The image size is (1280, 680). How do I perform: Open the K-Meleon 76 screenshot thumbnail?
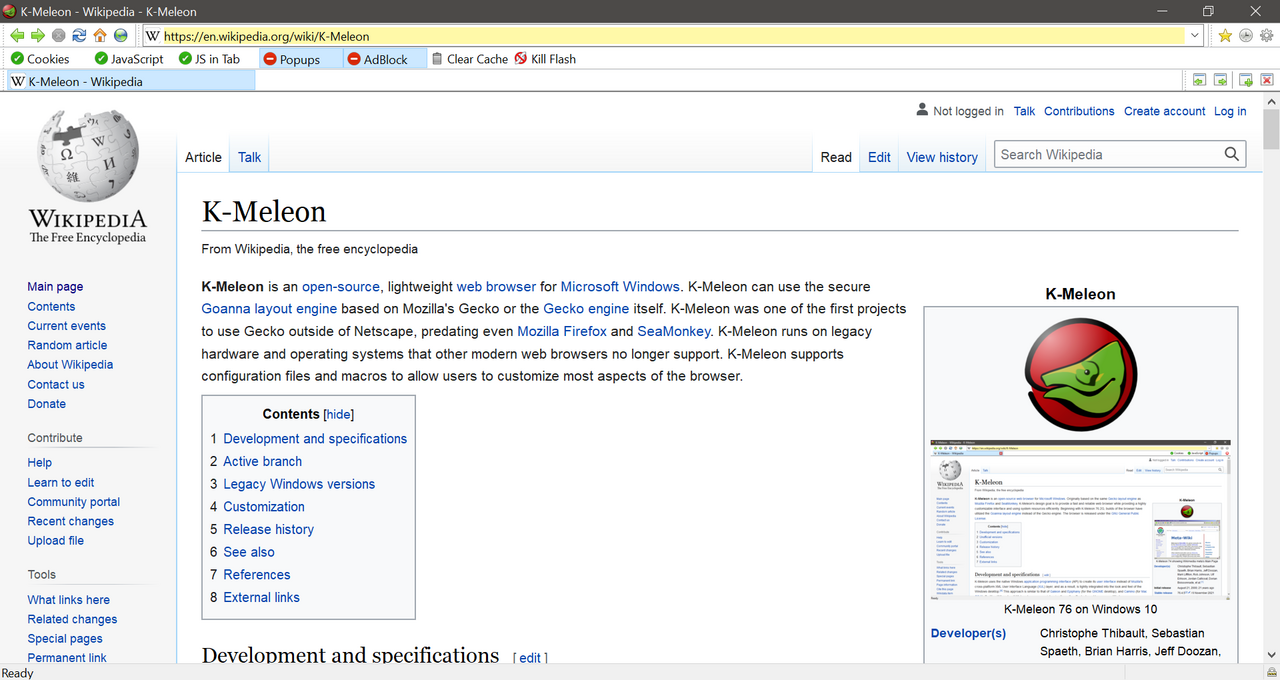click(1080, 519)
